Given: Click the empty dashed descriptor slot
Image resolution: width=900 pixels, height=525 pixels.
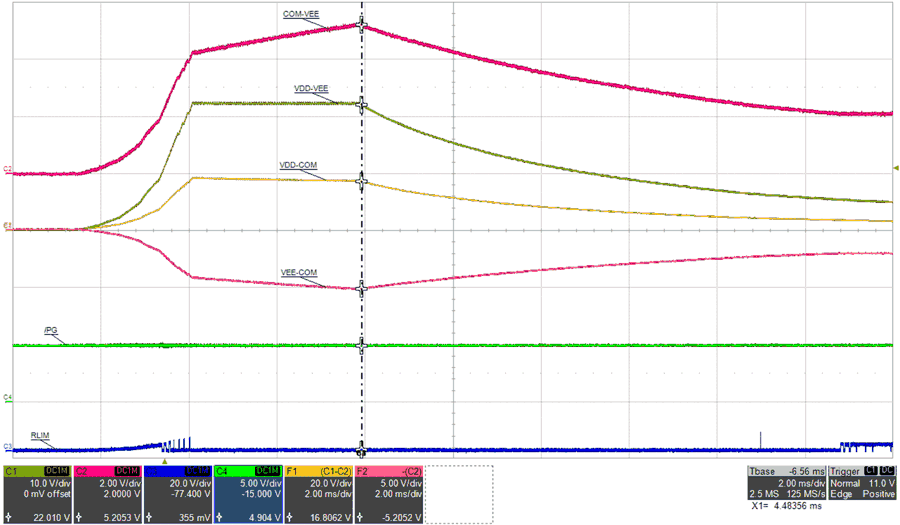Looking at the screenshot, I should click(x=460, y=494).
